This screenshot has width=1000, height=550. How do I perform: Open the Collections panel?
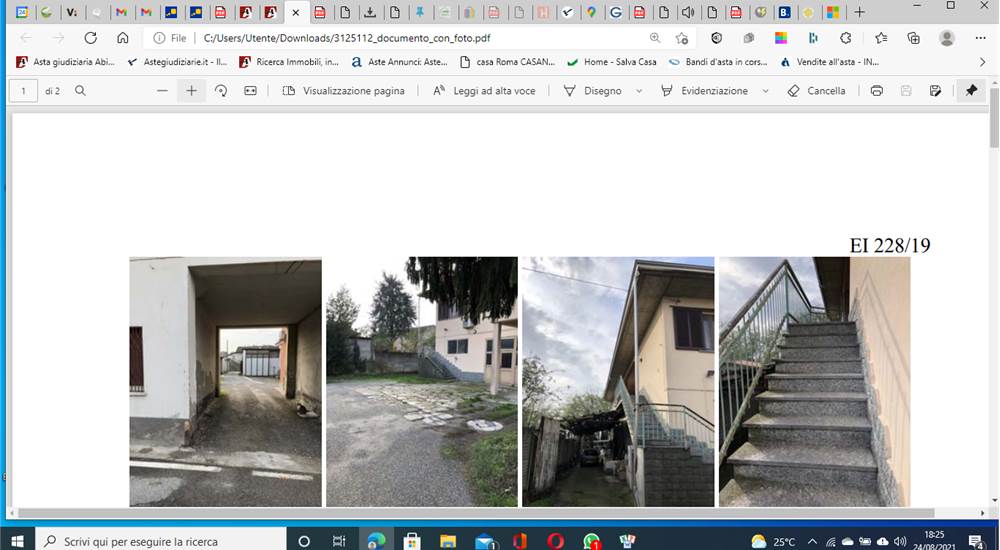coord(913,38)
